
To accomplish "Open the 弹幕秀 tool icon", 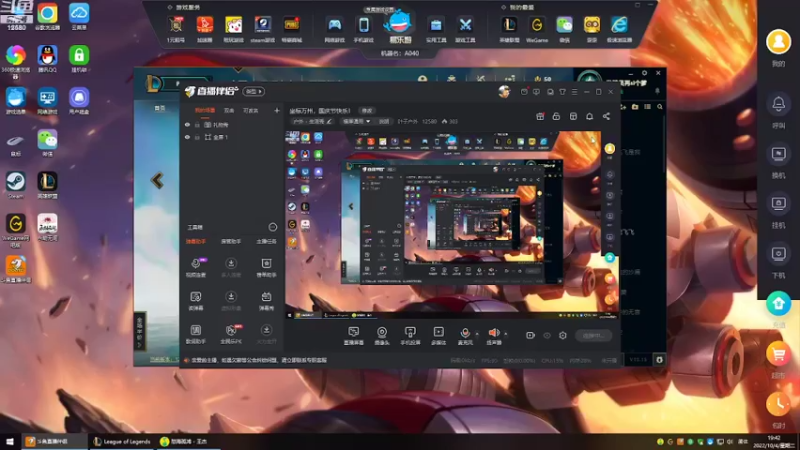I will click(x=266, y=301).
